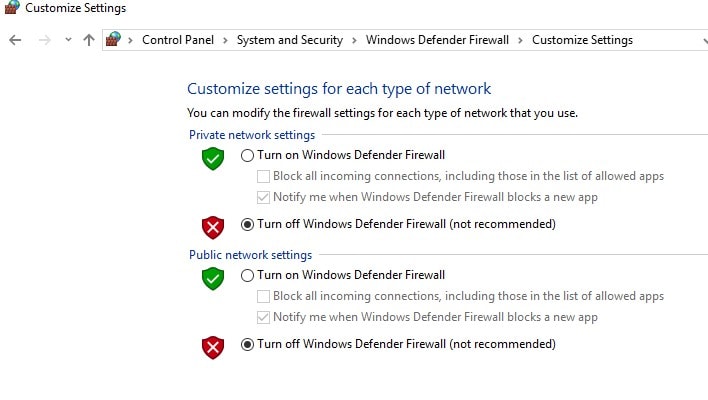Expand the chevron after Control Panel breadcrumb

pyautogui.click(x=227, y=40)
